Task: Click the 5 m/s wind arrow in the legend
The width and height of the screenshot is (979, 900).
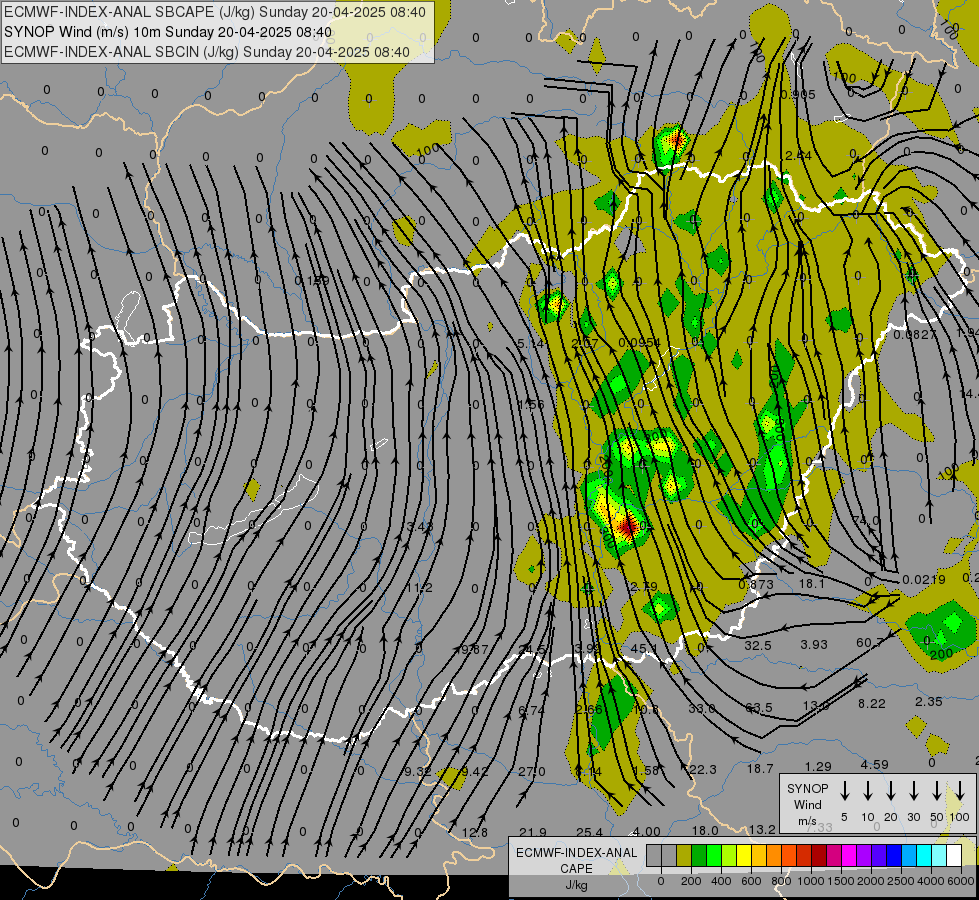Action: (x=844, y=791)
